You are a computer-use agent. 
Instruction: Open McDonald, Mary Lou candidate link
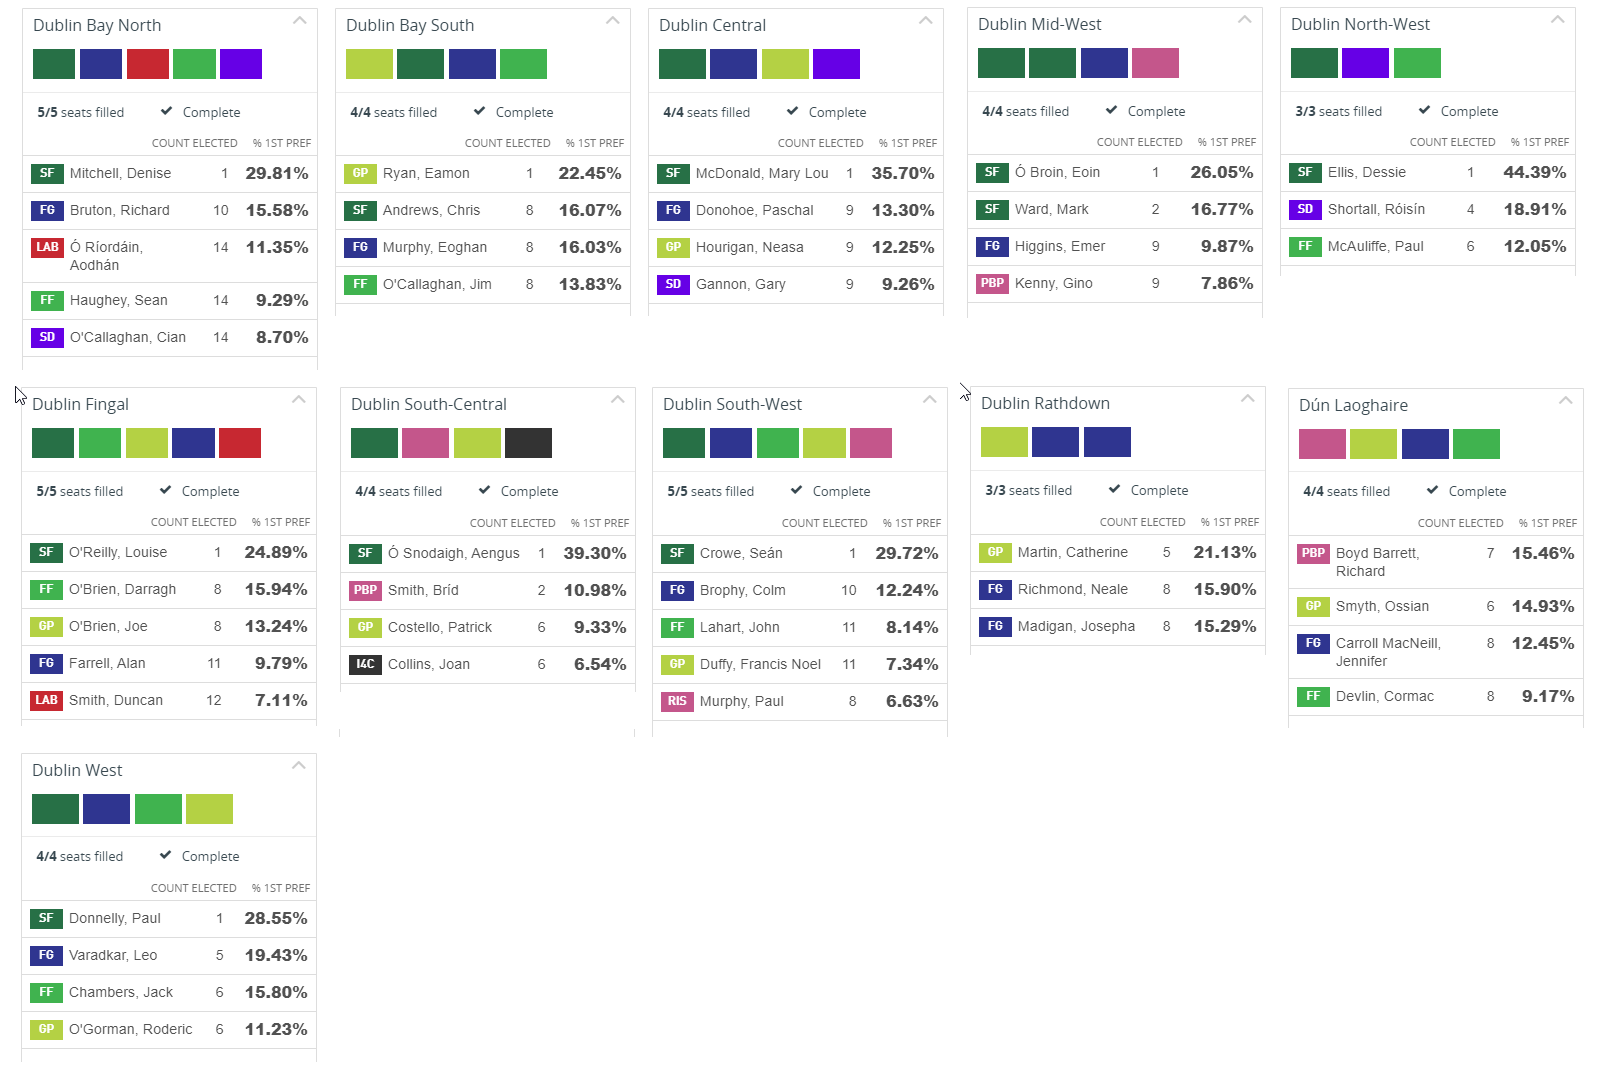point(762,173)
